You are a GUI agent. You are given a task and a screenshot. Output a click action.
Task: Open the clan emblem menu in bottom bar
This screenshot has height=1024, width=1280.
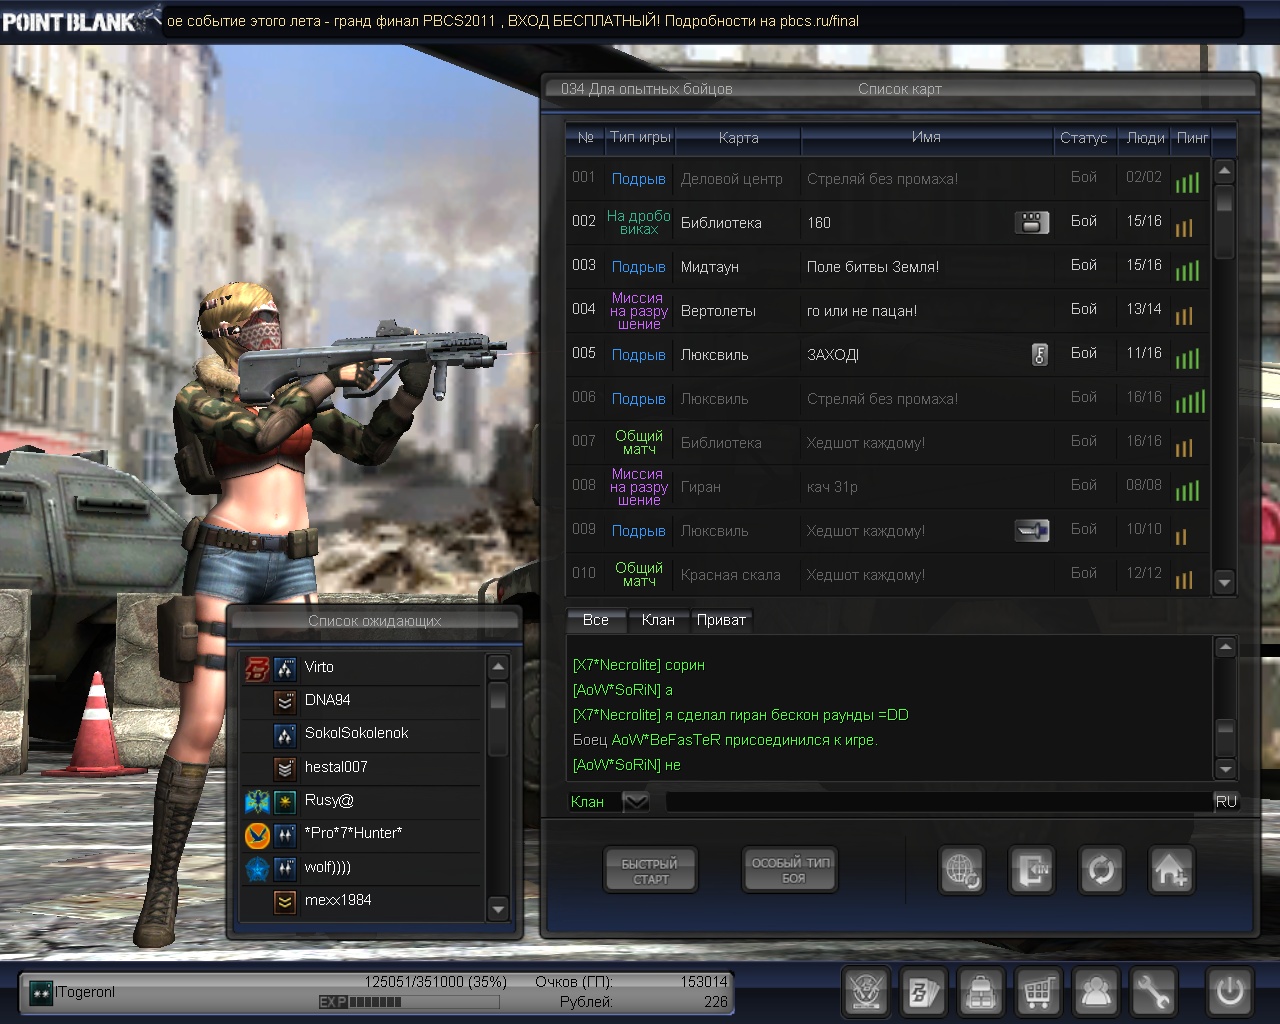tap(866, 992)
